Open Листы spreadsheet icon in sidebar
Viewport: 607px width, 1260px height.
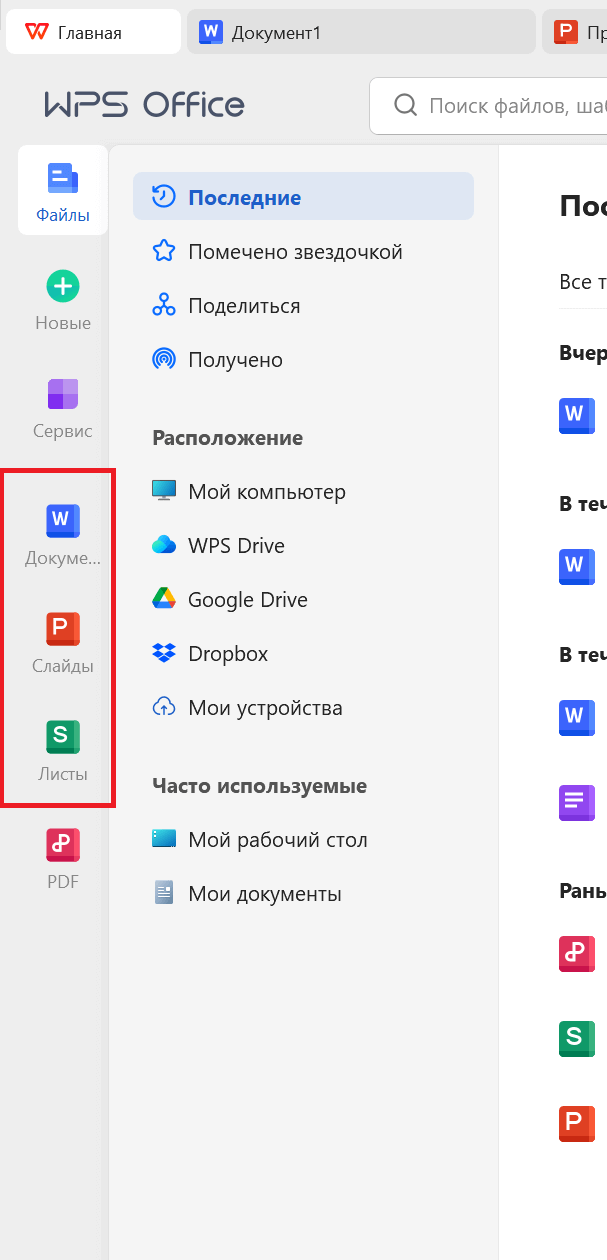point(63,737)
